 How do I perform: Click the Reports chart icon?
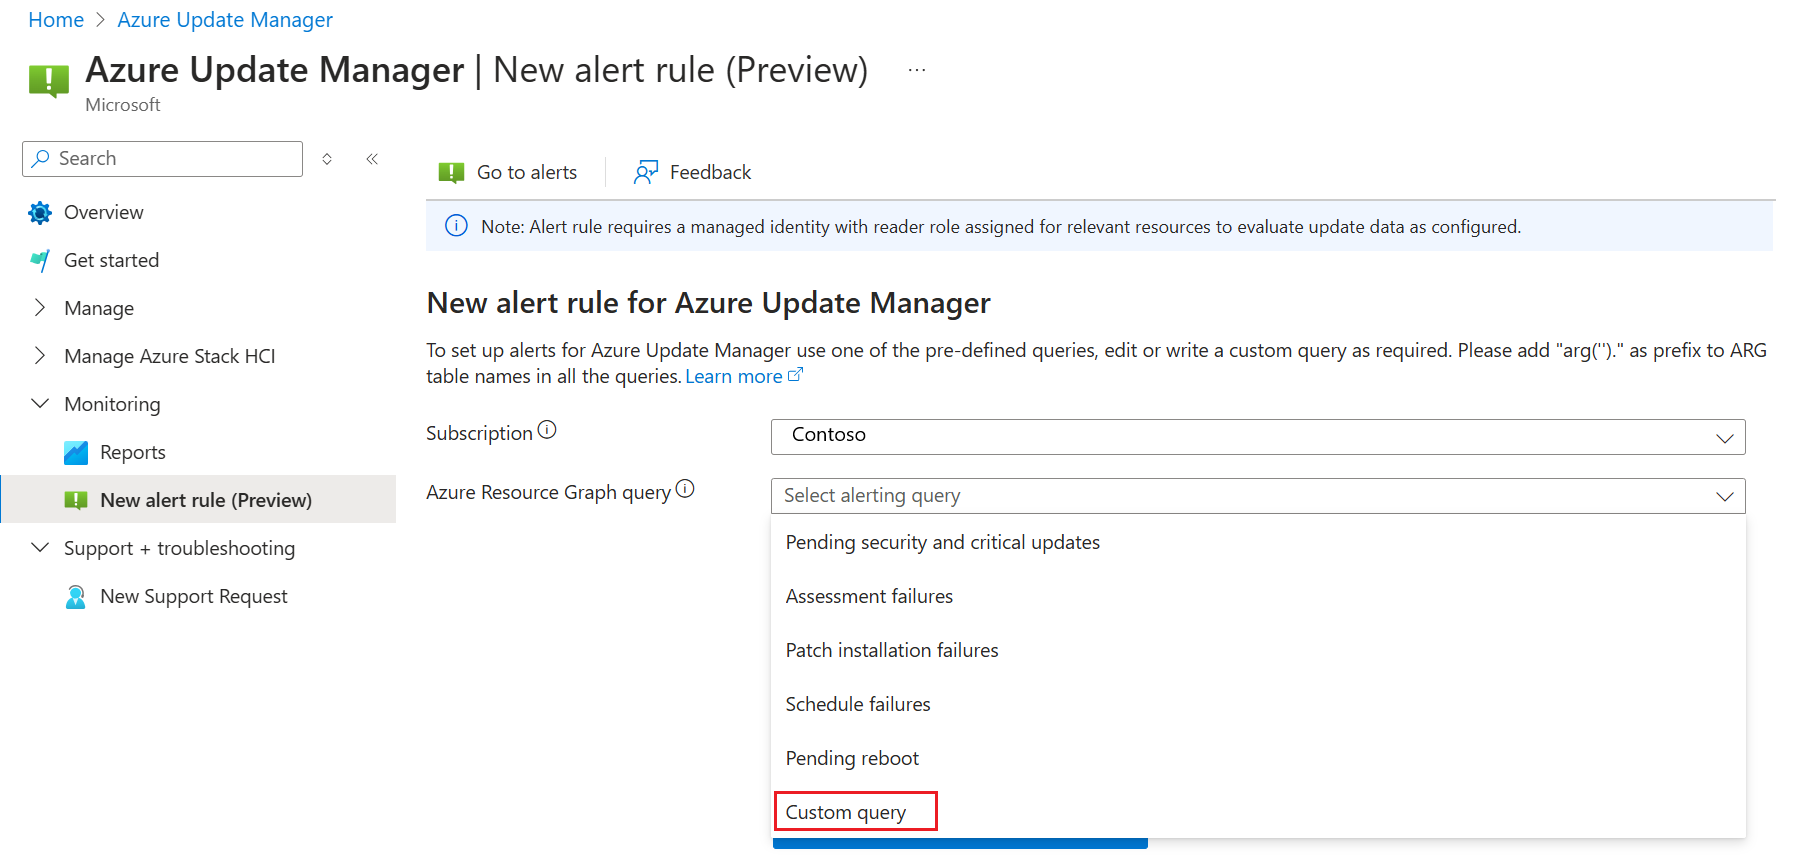point(76,453)
